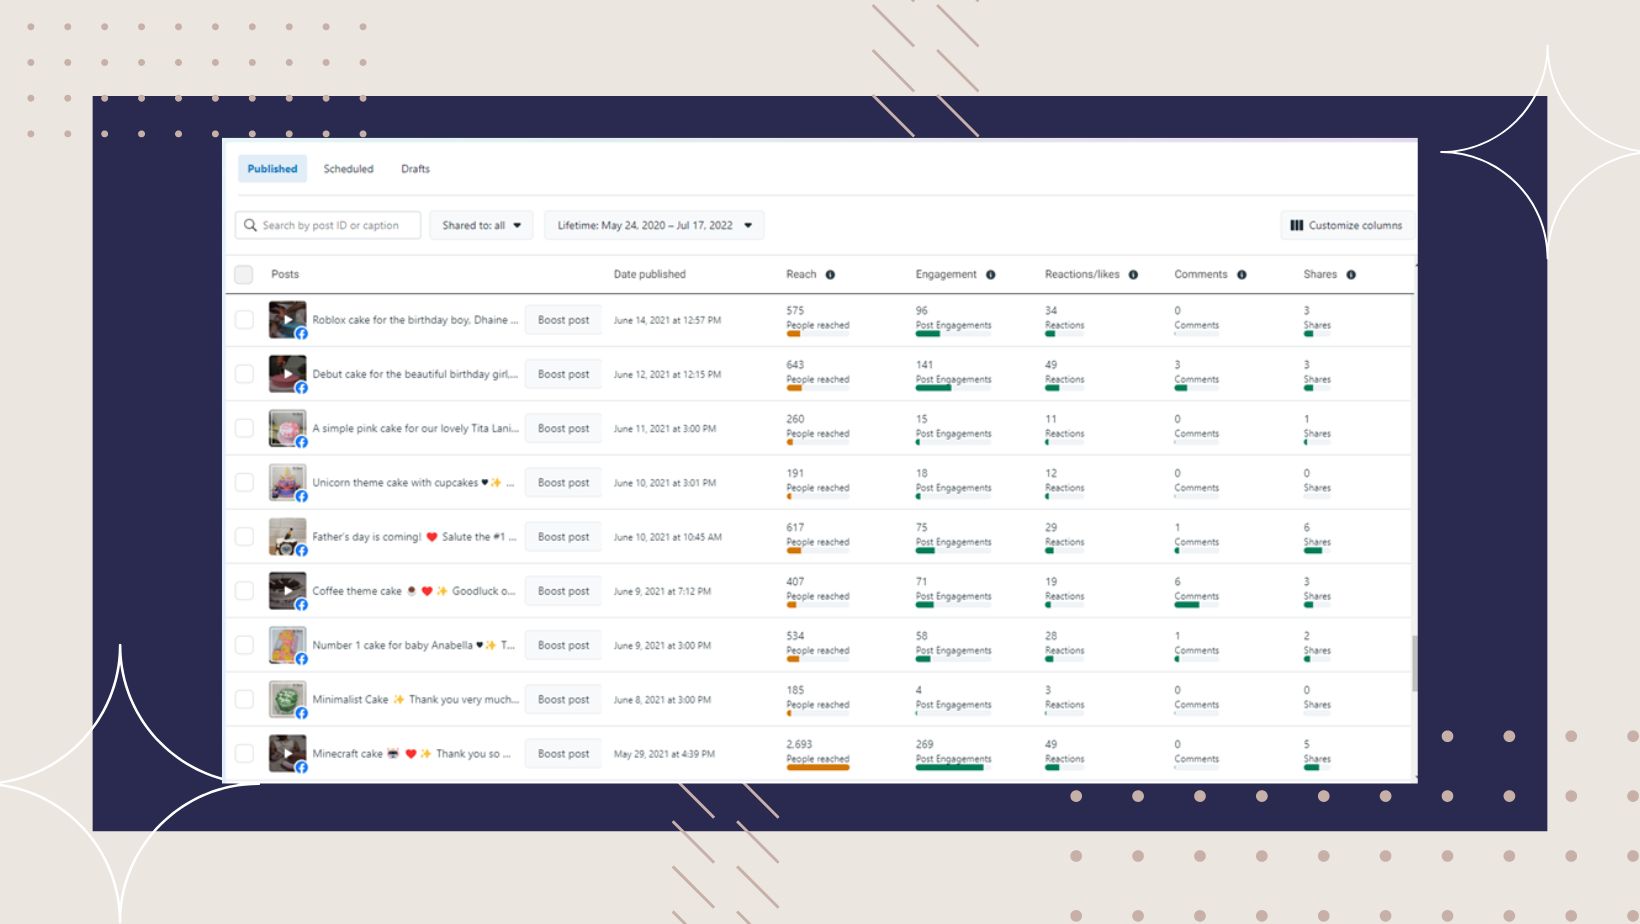The image size is (1640, 924).
Task: Click date May 29, 2021 at 4:39 PM
Action: click(x=664, y=754)
